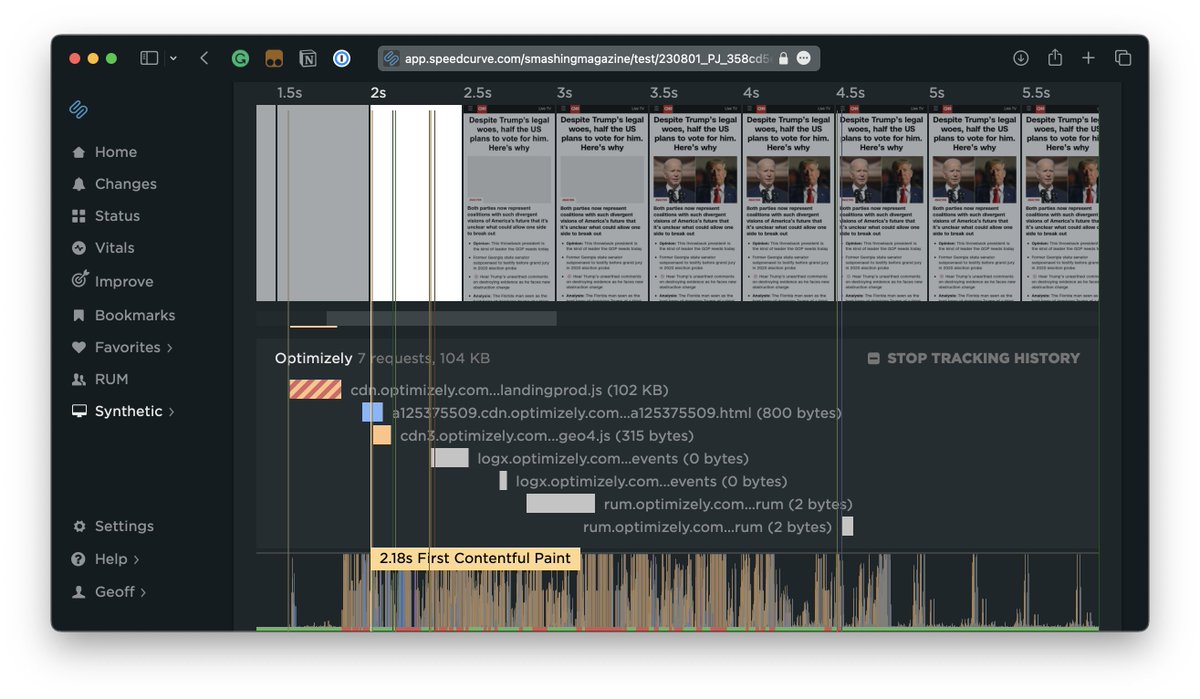The height and width of the screenshot is (699, 1200).
Task: Click the Safari sidebar toggle icon
Action: (x=149, y=58)
